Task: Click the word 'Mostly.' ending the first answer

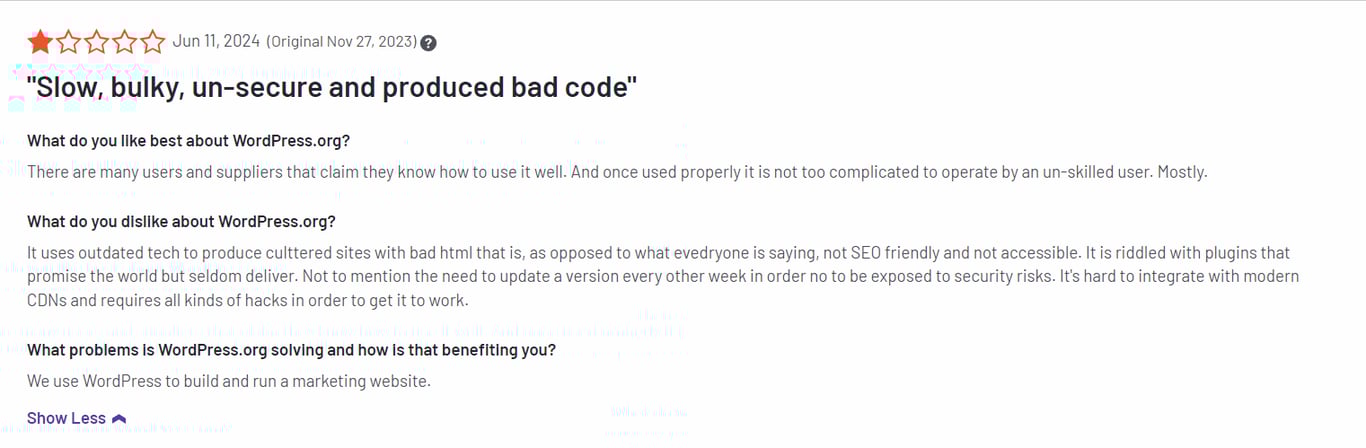Action: click(x=1182, y=172)
